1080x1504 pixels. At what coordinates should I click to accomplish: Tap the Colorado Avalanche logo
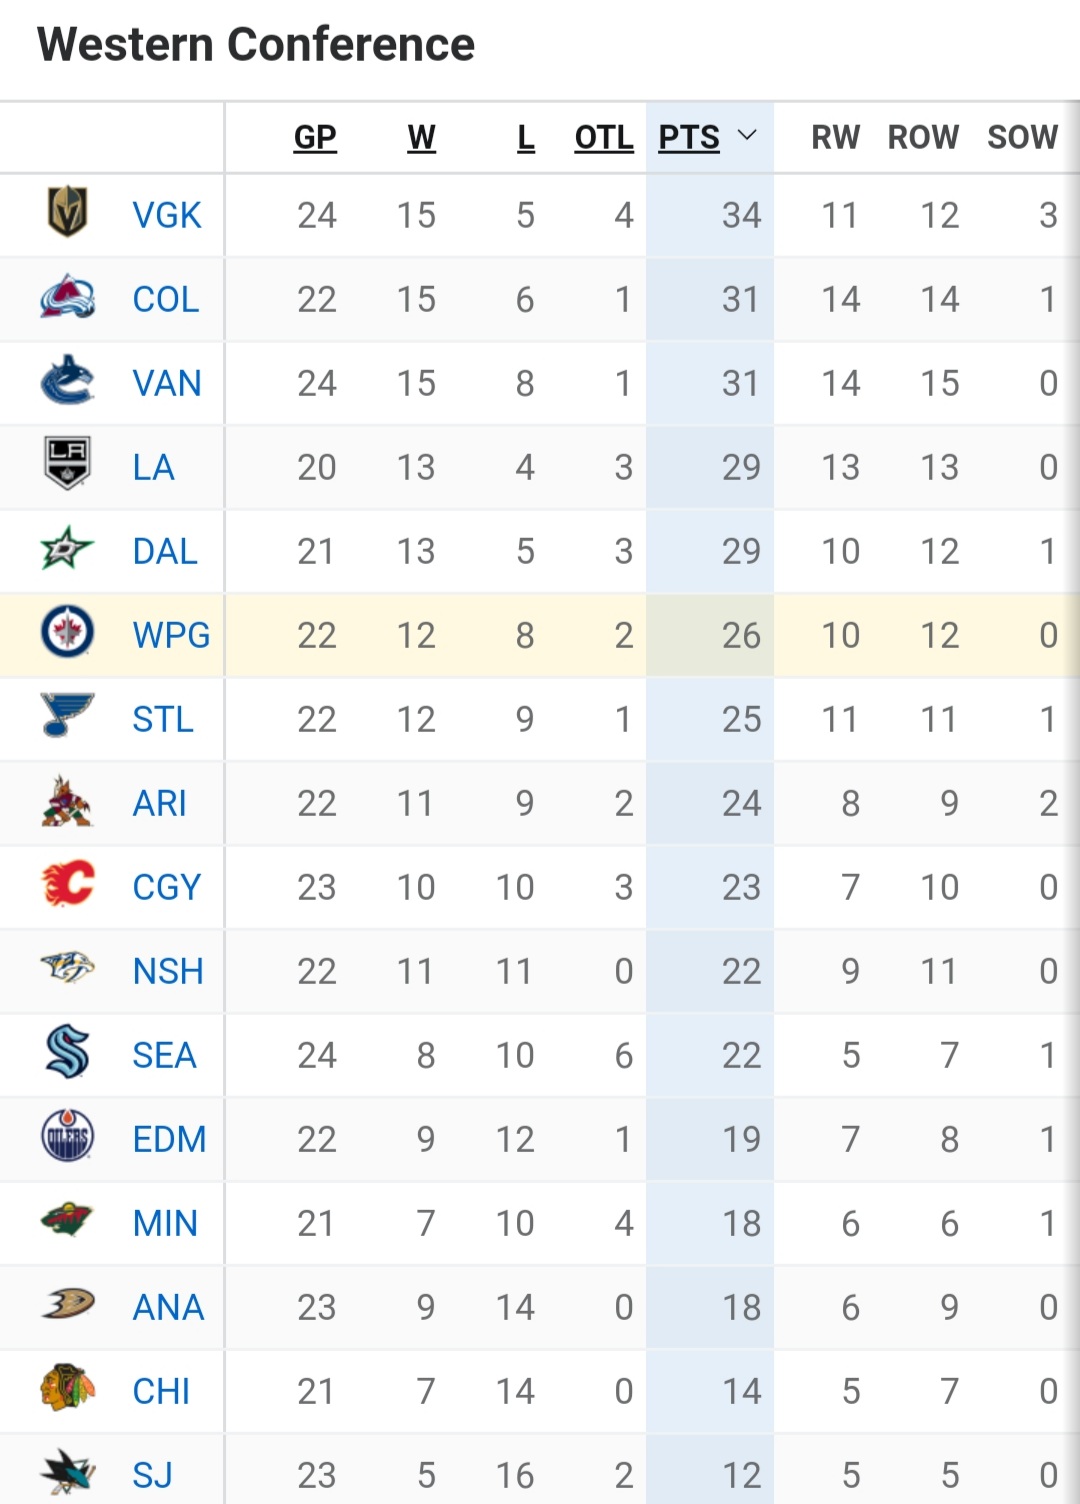(x=67, y=297)
